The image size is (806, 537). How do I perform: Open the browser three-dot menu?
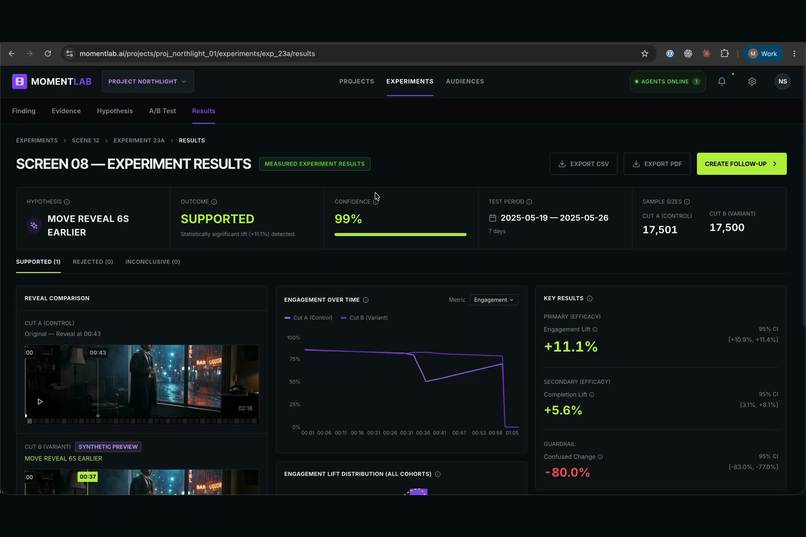pyautogui.click(x=794, y=53)
